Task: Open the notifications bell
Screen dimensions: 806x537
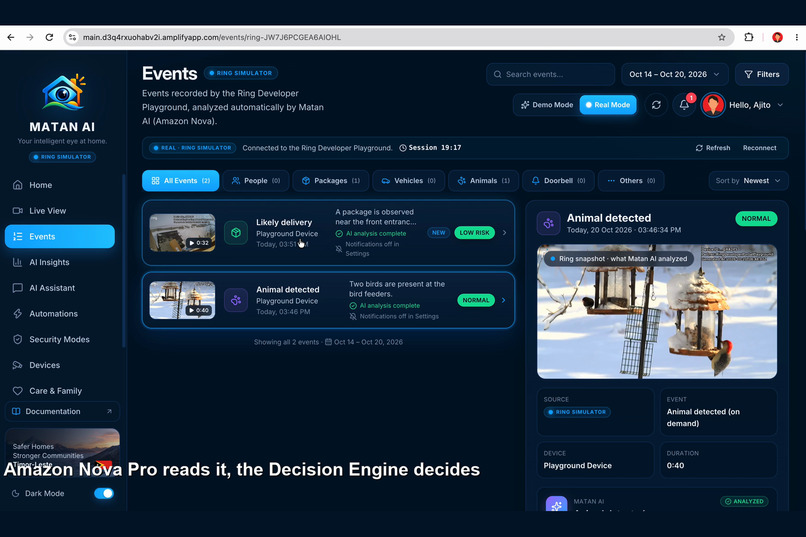Action: pyautogui.click(x=684, y=105)
